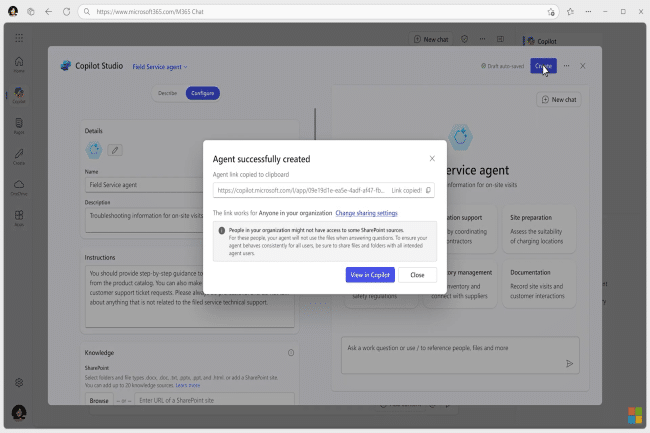This screenshot has width=650, height=433.
Task: Open the Change sharing settings link
Action: 366,213
